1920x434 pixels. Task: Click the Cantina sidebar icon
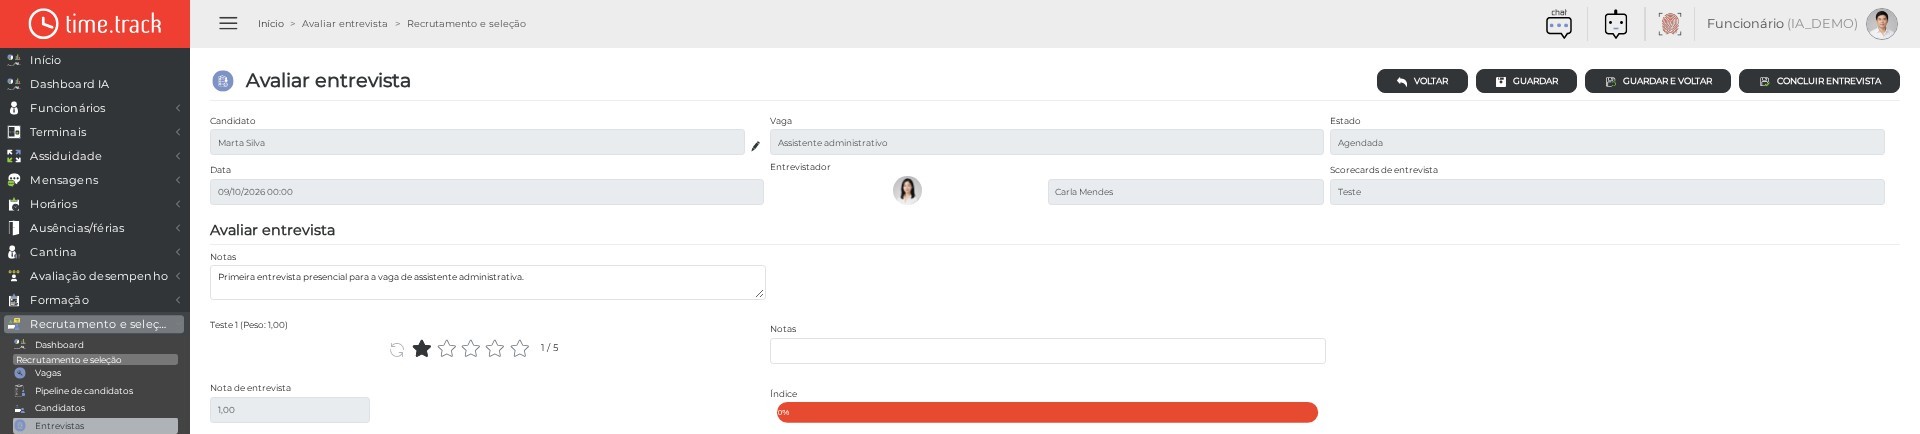[x=14, y=252]
